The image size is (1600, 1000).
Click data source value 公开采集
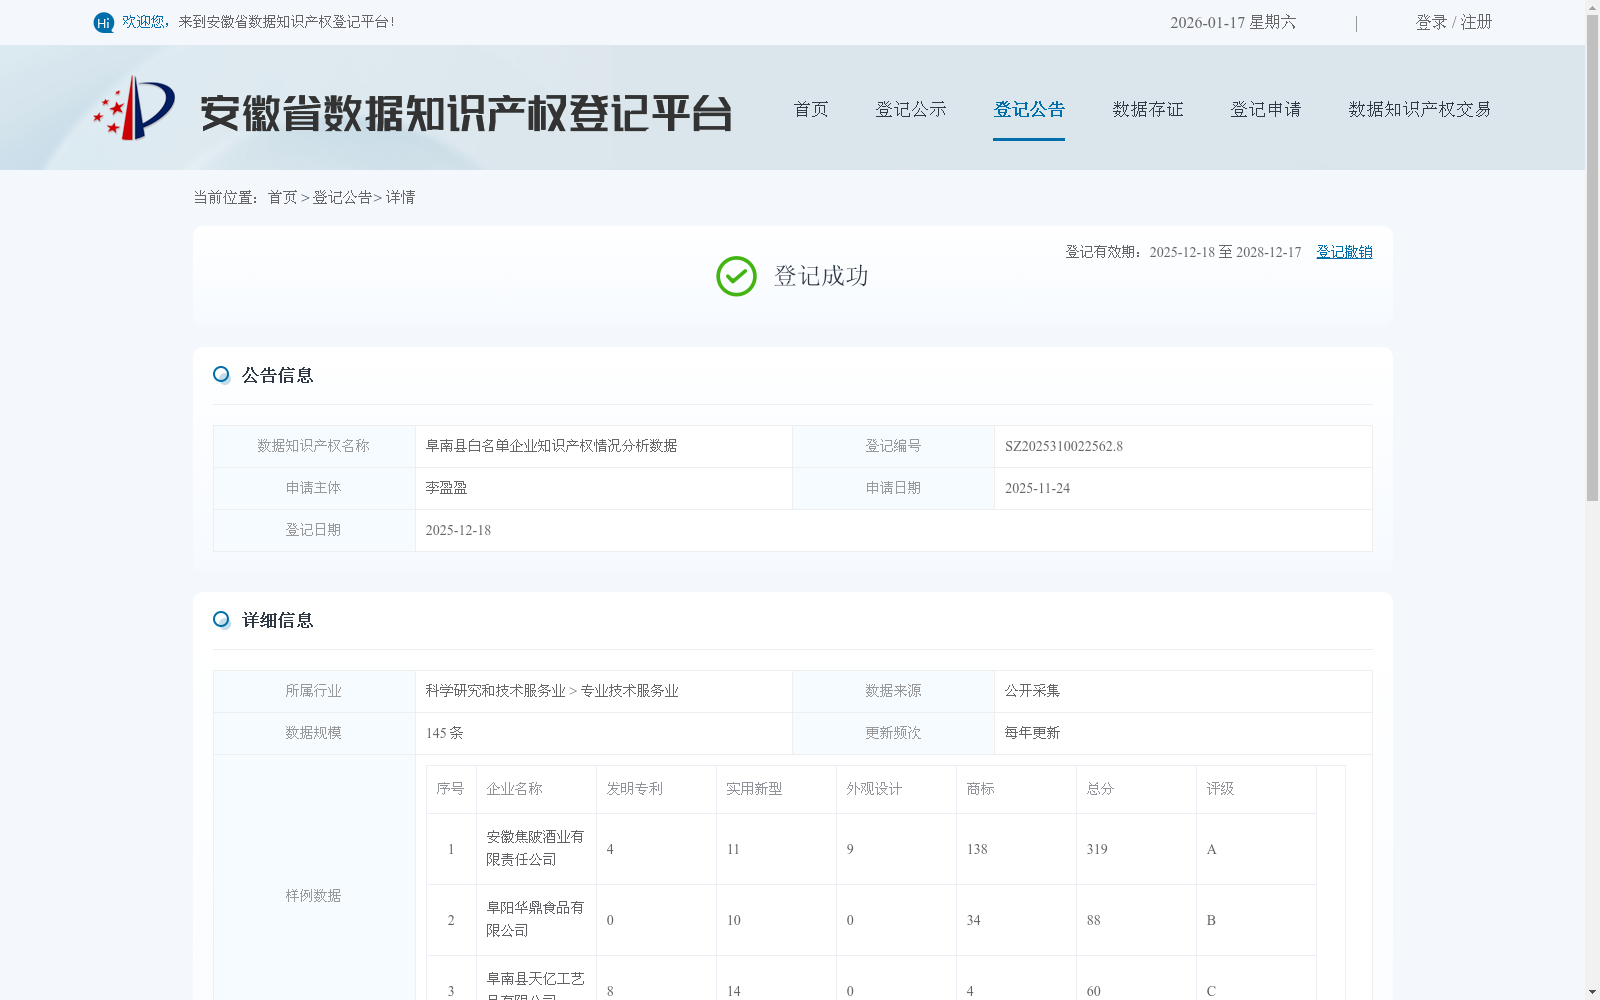[1032, 691]
